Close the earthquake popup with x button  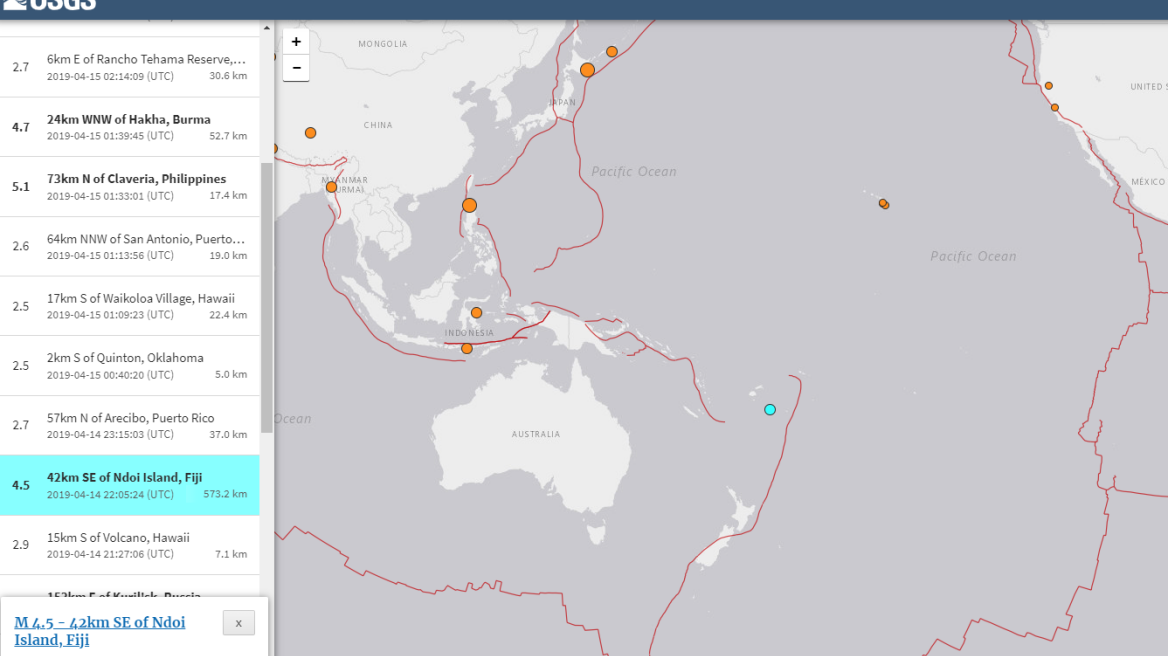click(x=238, y=623)
